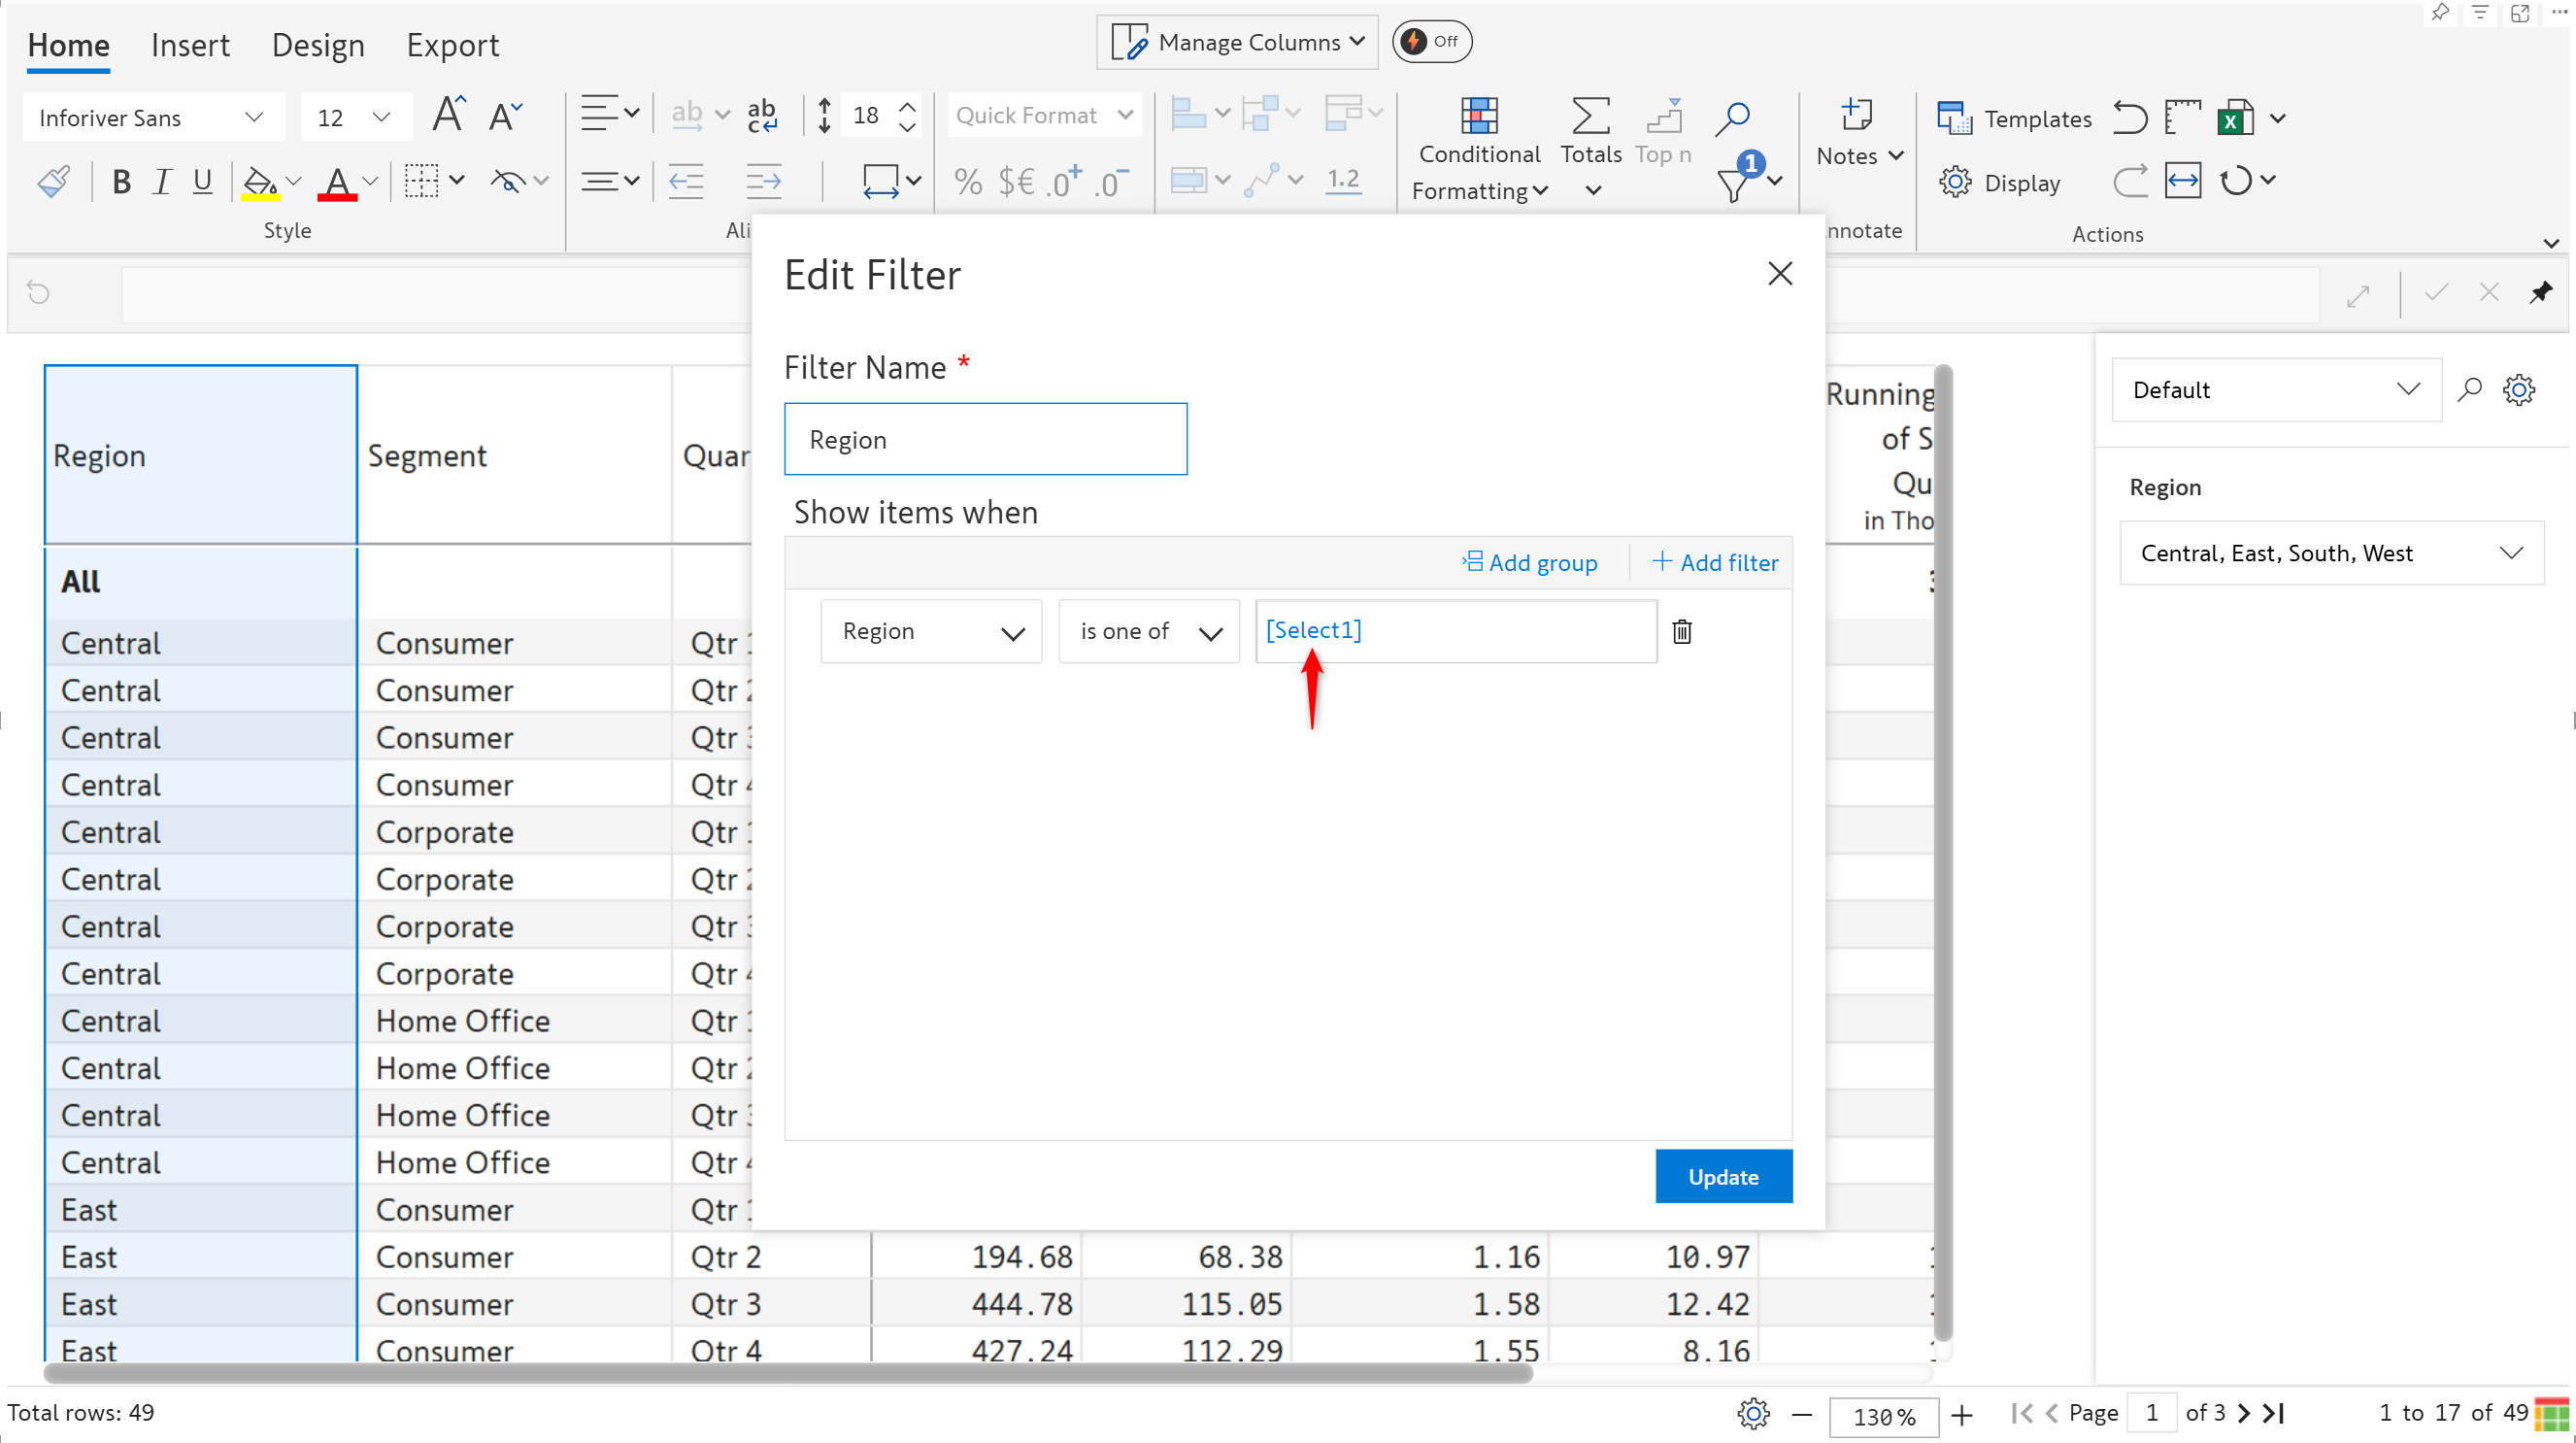This screenshot has width=2576, height=1443.
Task: Toggle the Off performance switch
Action: pyautogui.click(x=1431, y=41)
